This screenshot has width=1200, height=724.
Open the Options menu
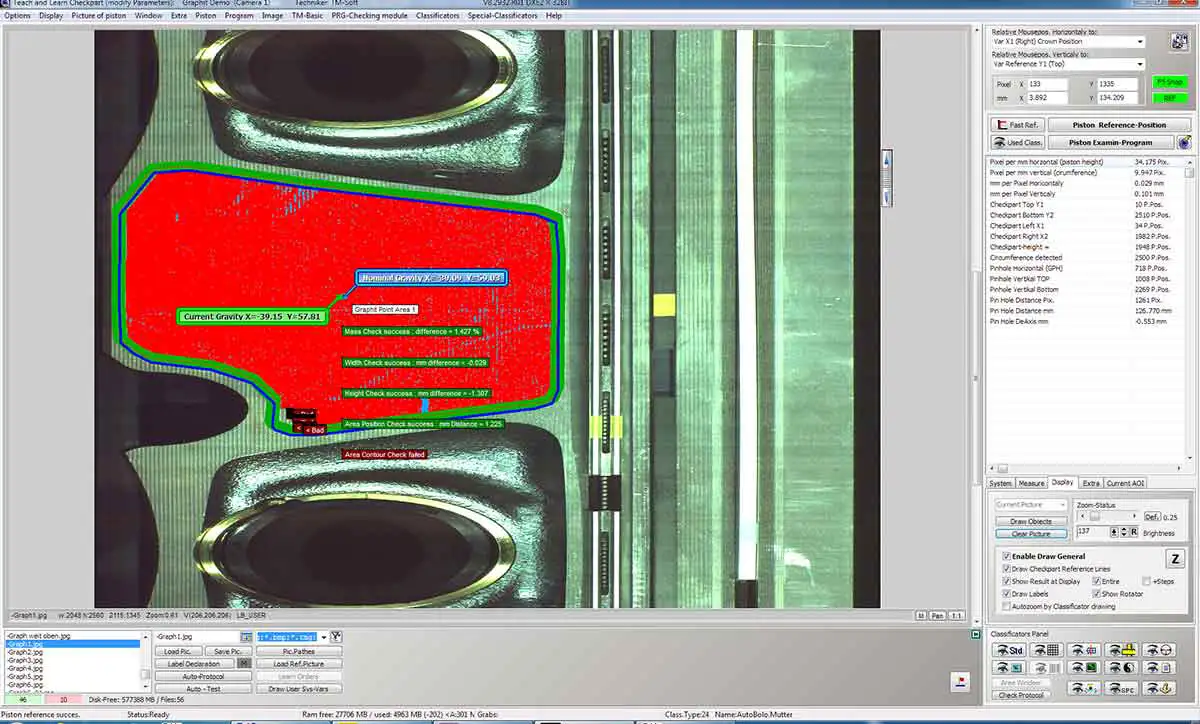point(17,16)
